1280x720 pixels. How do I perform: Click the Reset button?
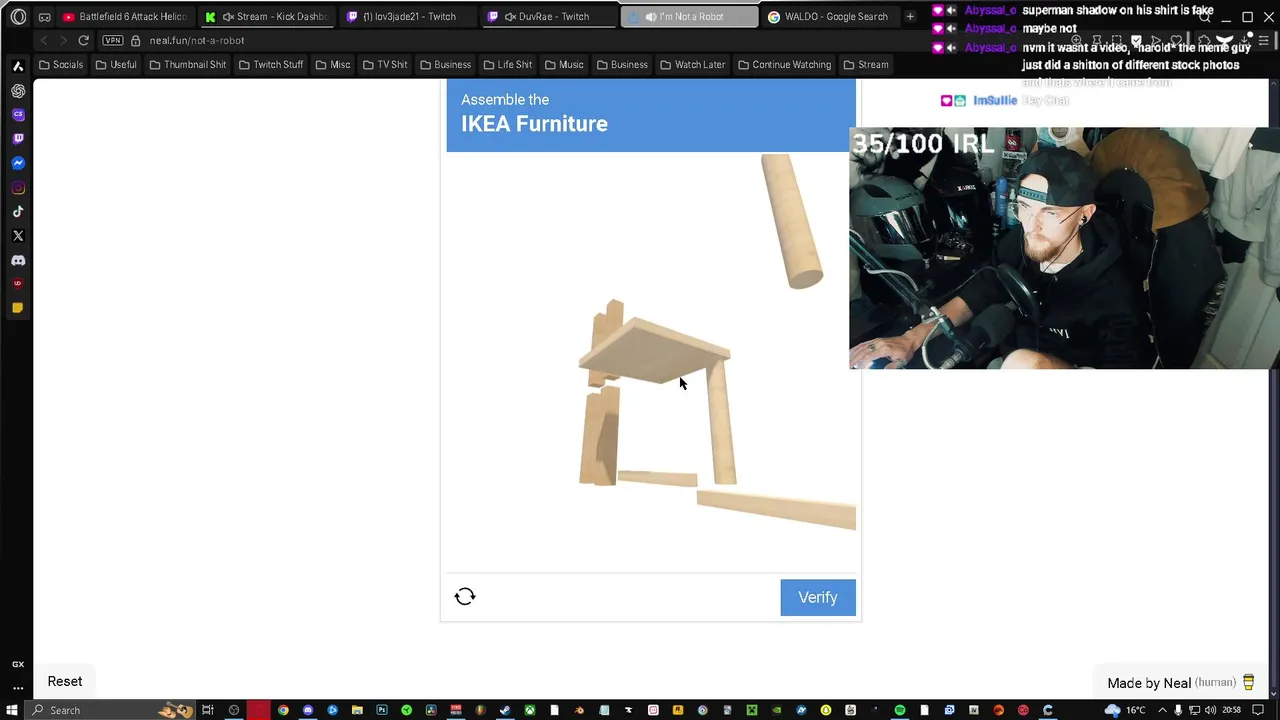pyautogui.click(x=65, y=681)
